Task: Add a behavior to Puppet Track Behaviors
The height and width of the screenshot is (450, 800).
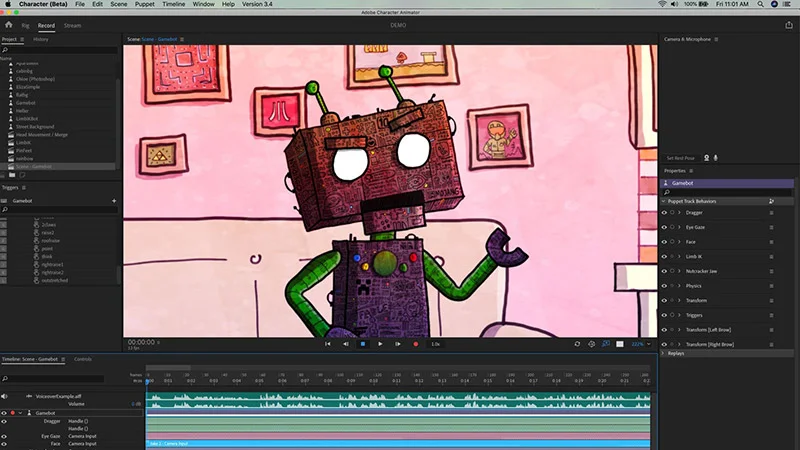Action: [771, 202]
